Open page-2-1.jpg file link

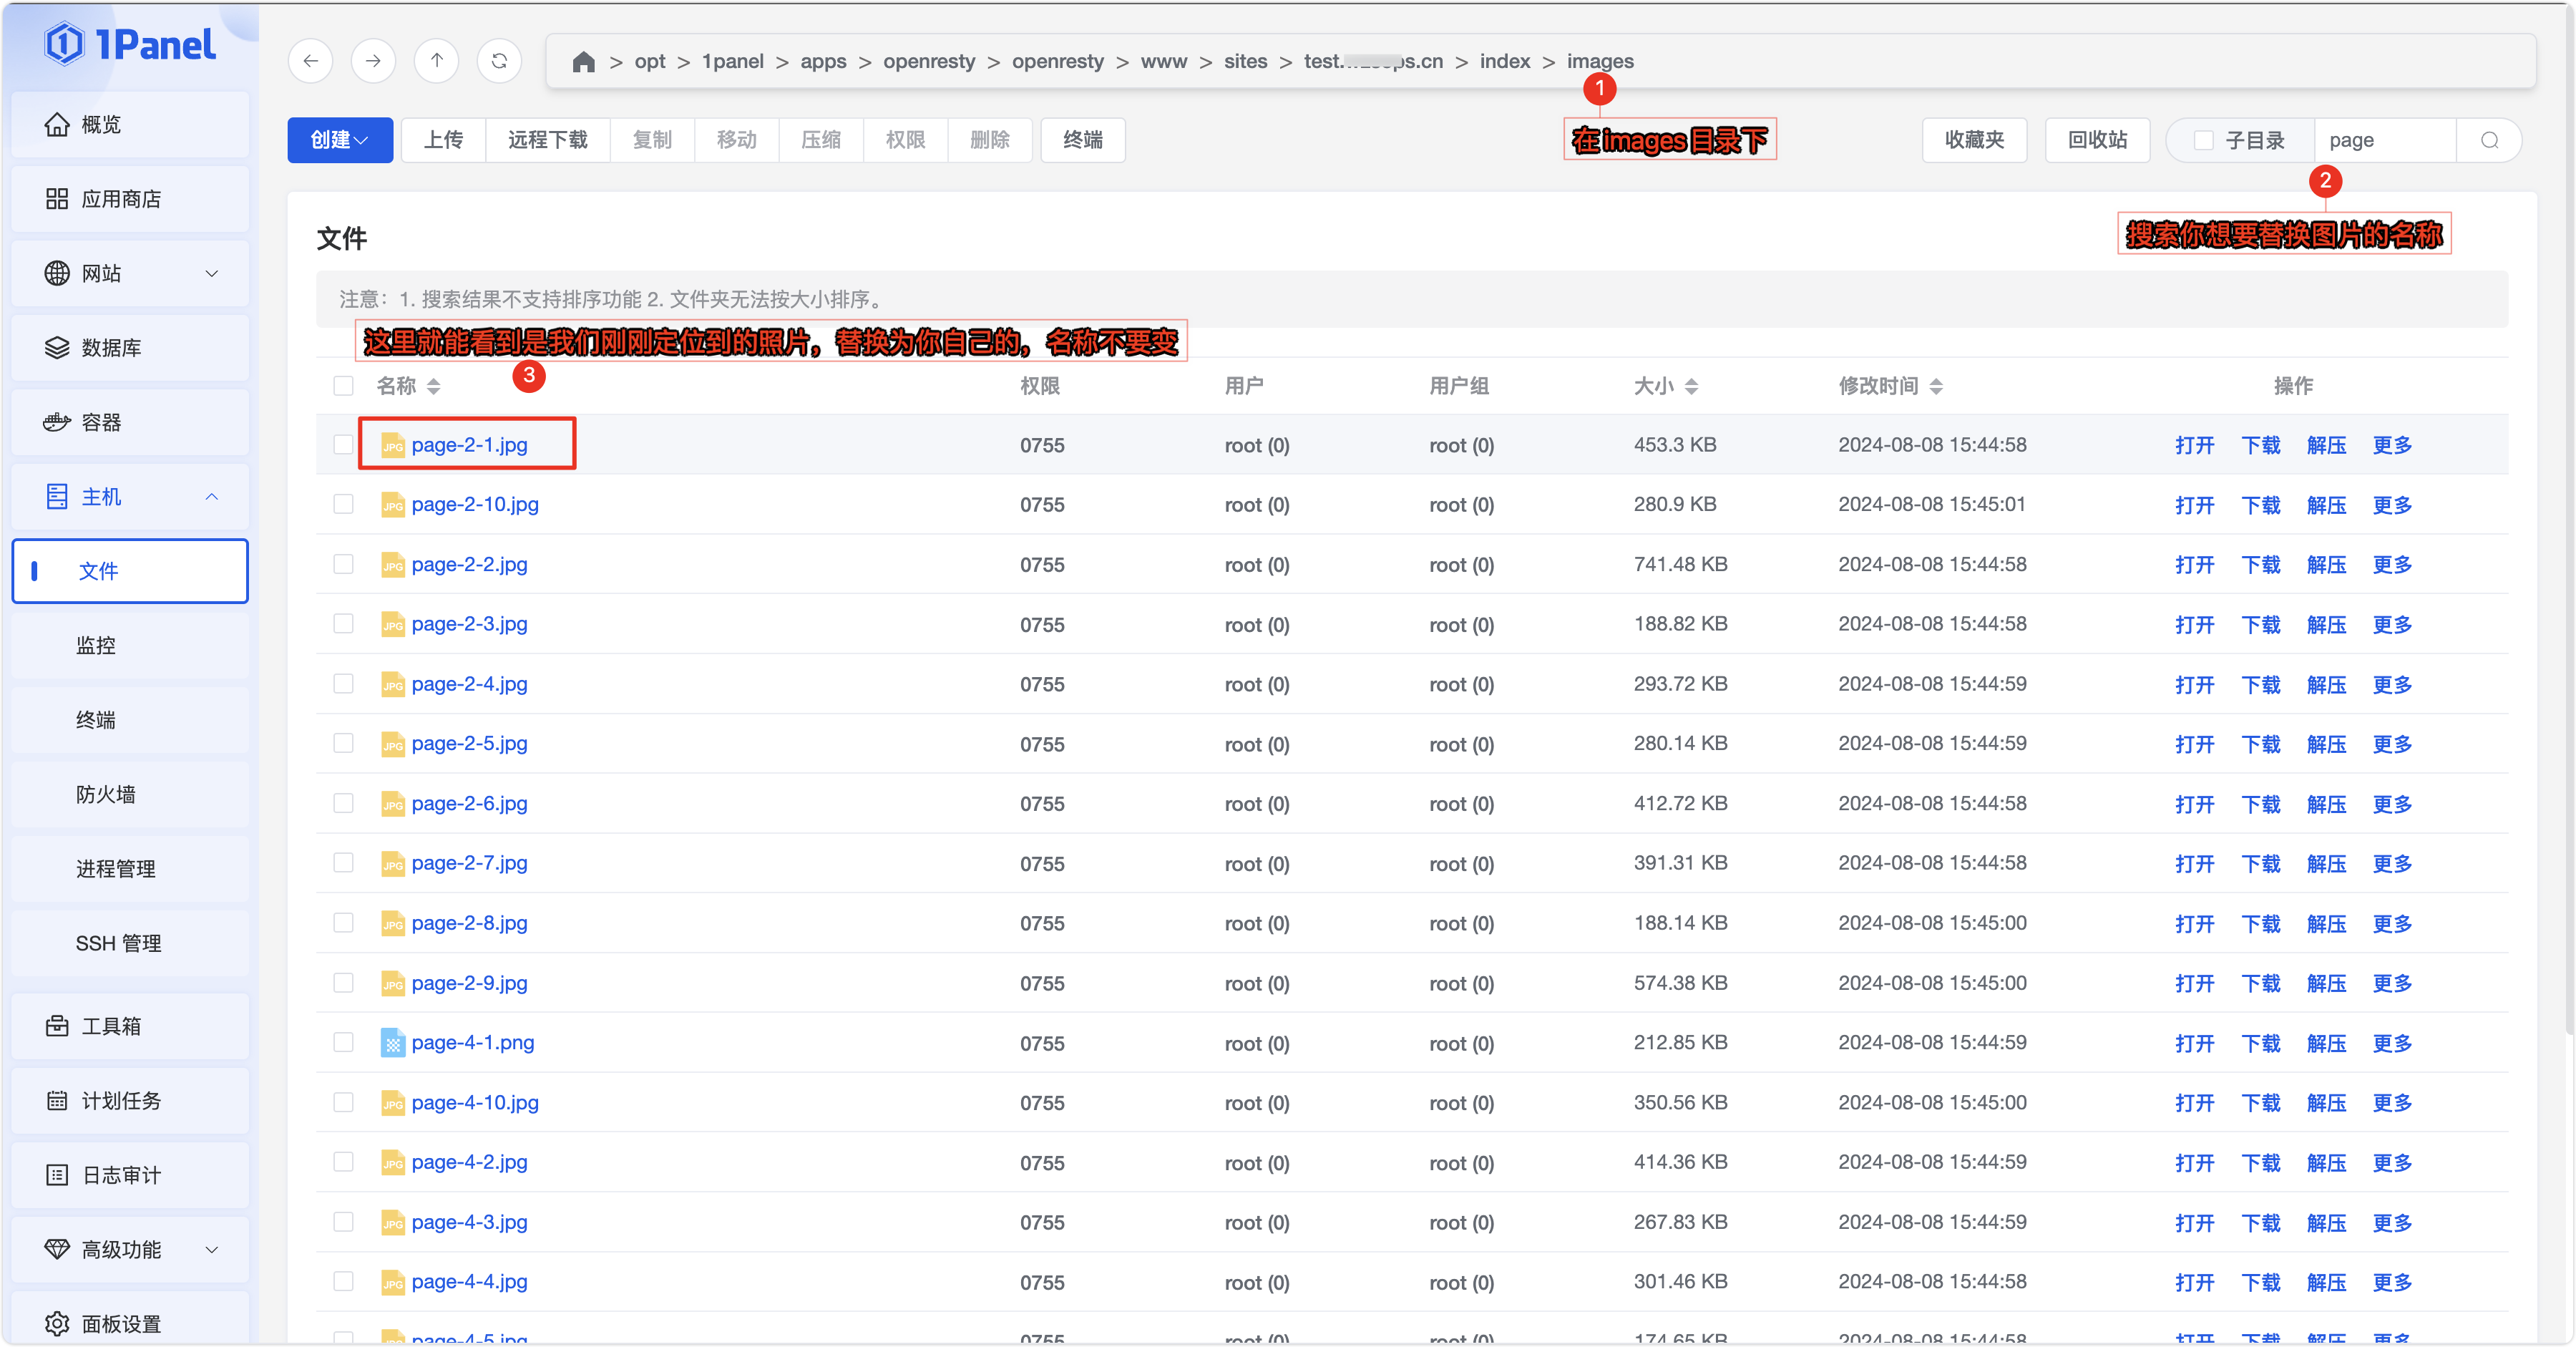[469, 445]
